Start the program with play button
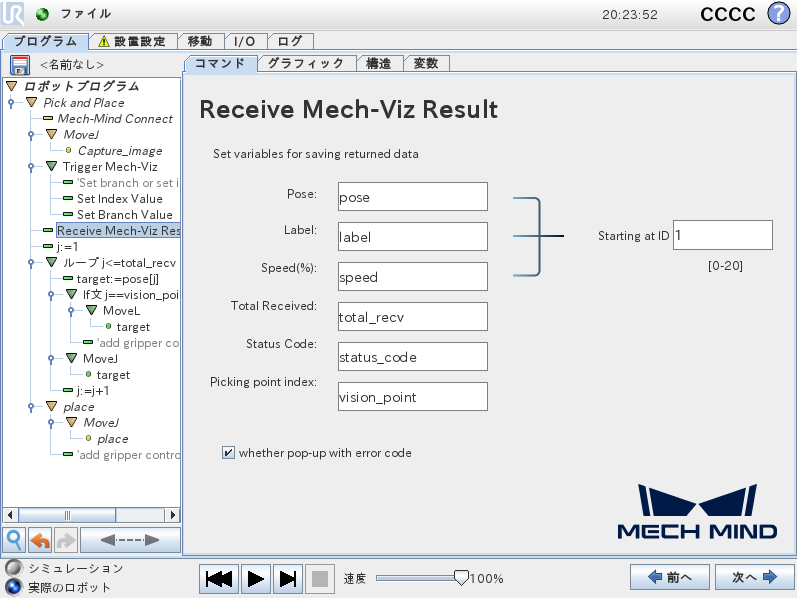 click(255, 579)
